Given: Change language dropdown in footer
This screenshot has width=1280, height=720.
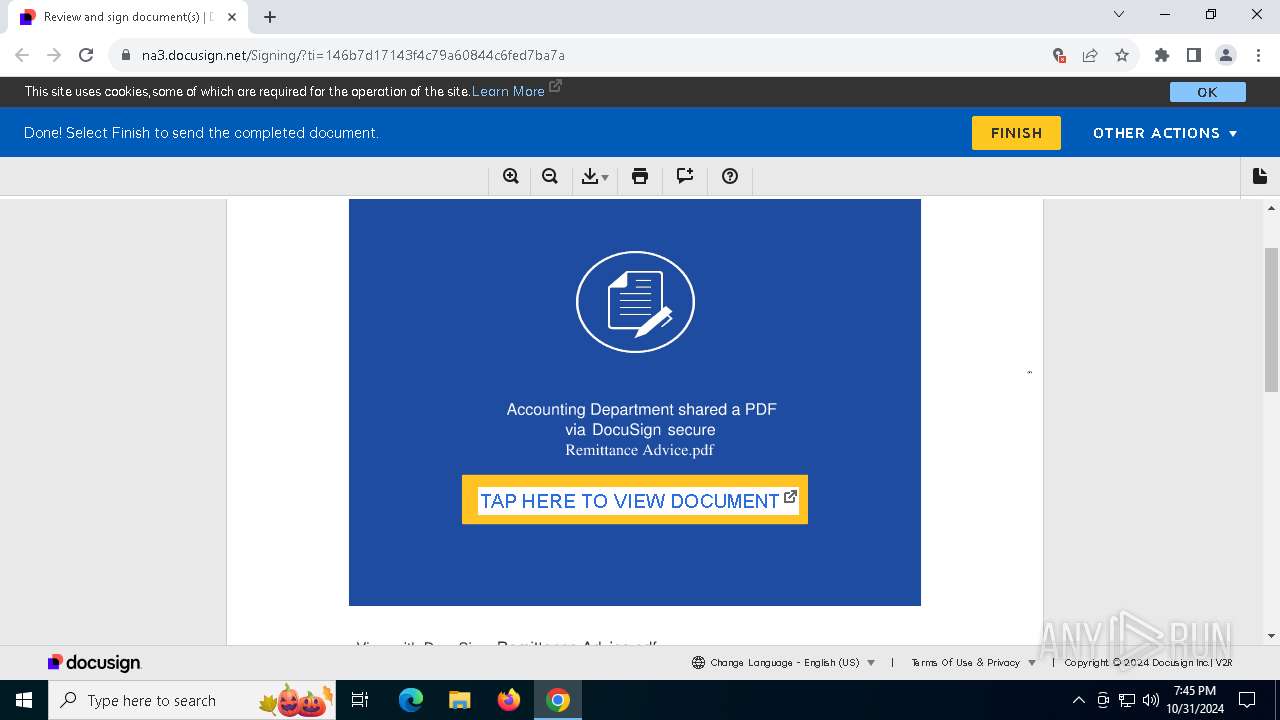Looking at the screenshot, I should pyautogui.click(x=784, y=663).
